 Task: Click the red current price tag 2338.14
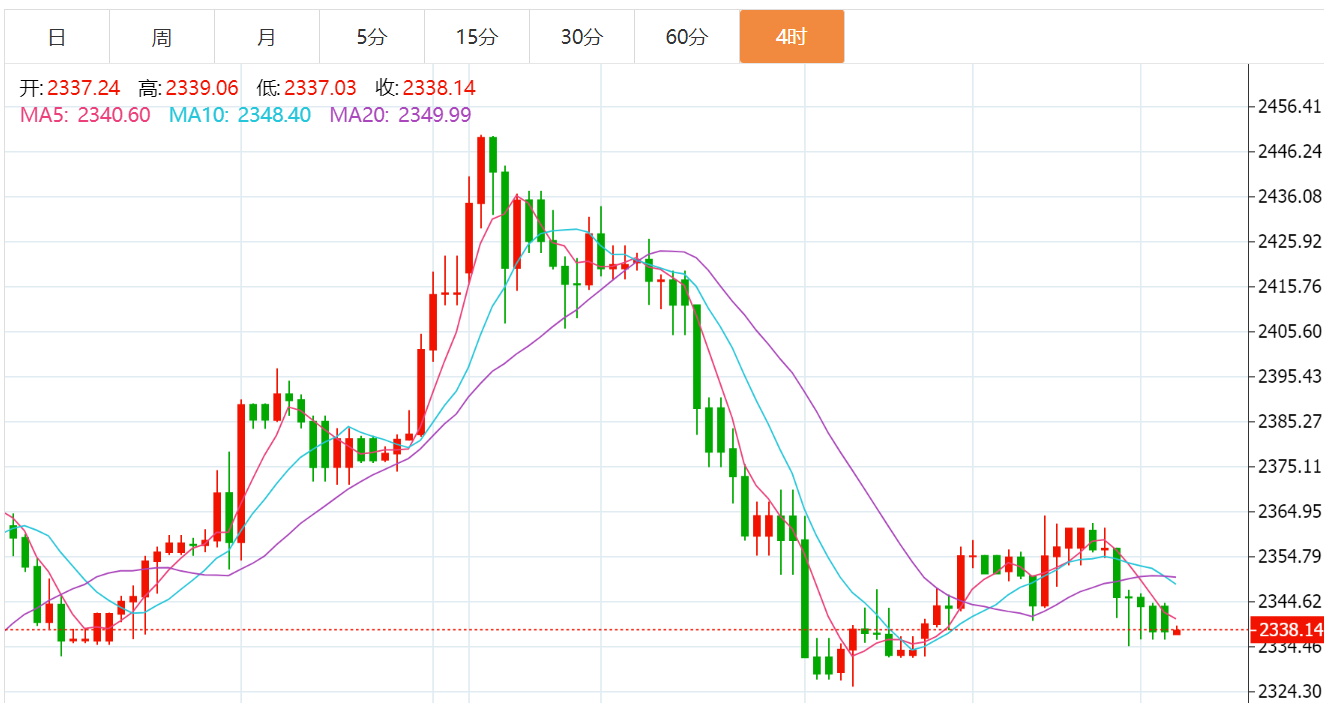(x=1288, y=630)
